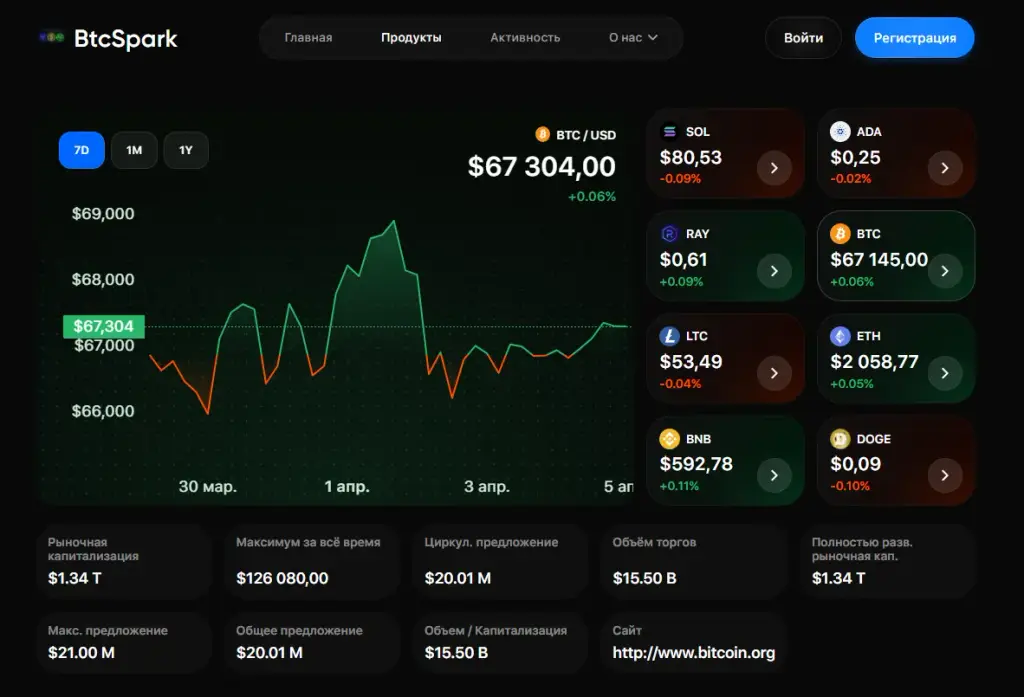Click the $67,304 price marker on chart
This screenshot has width=1024, height=697.
(x=104, y=326)
